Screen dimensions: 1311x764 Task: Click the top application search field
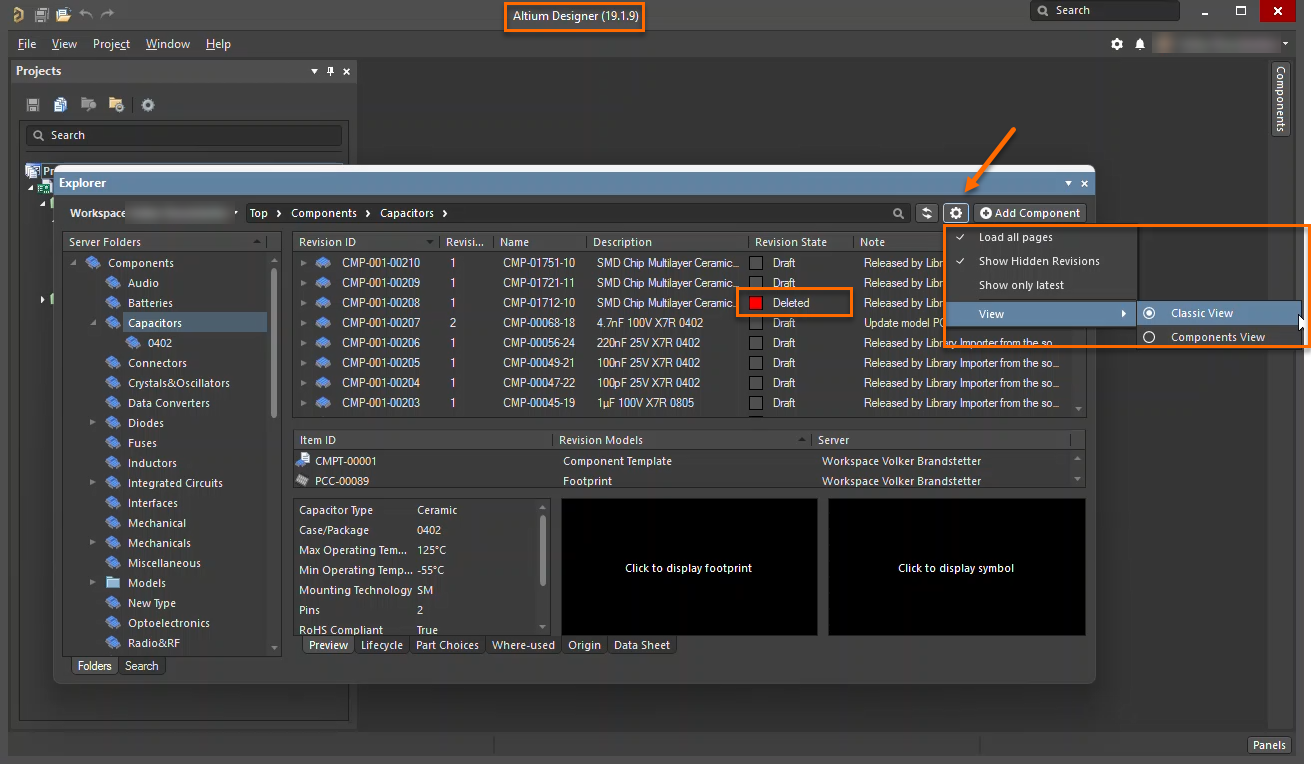pos(1105,11)
